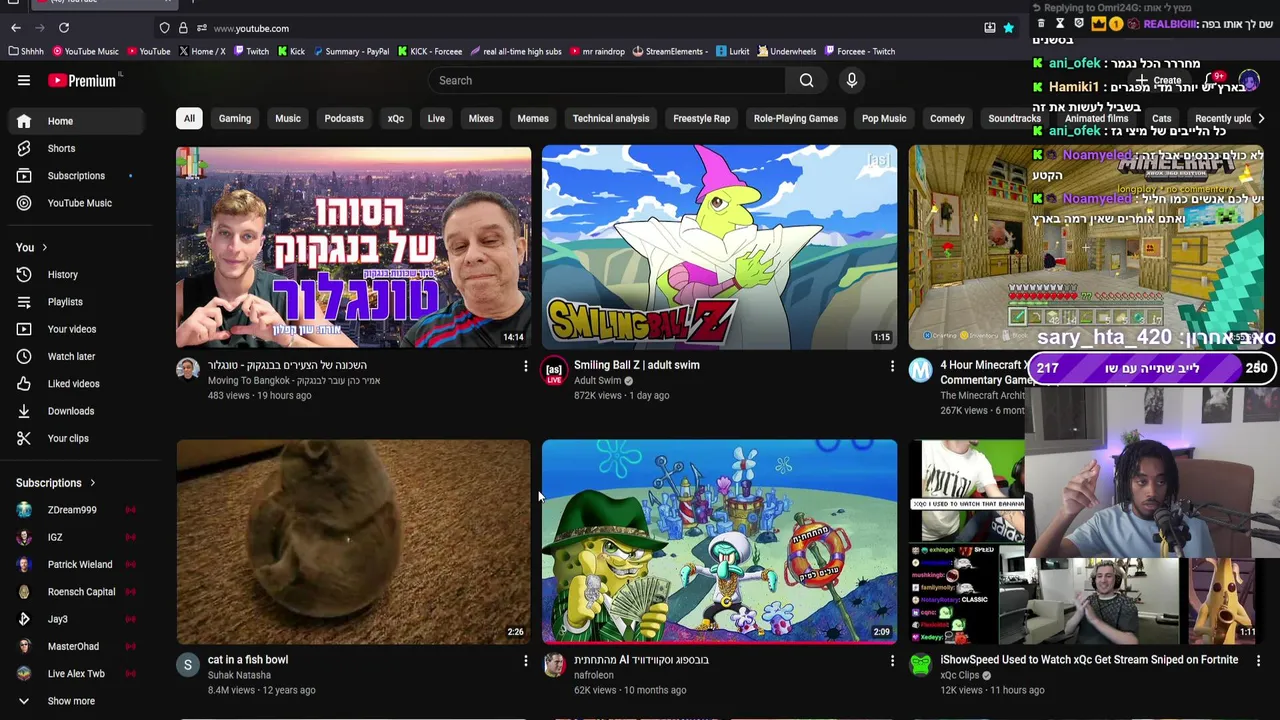
Task: Select the Freestyle Rap filter chip
Action: (x=701, y=118)
